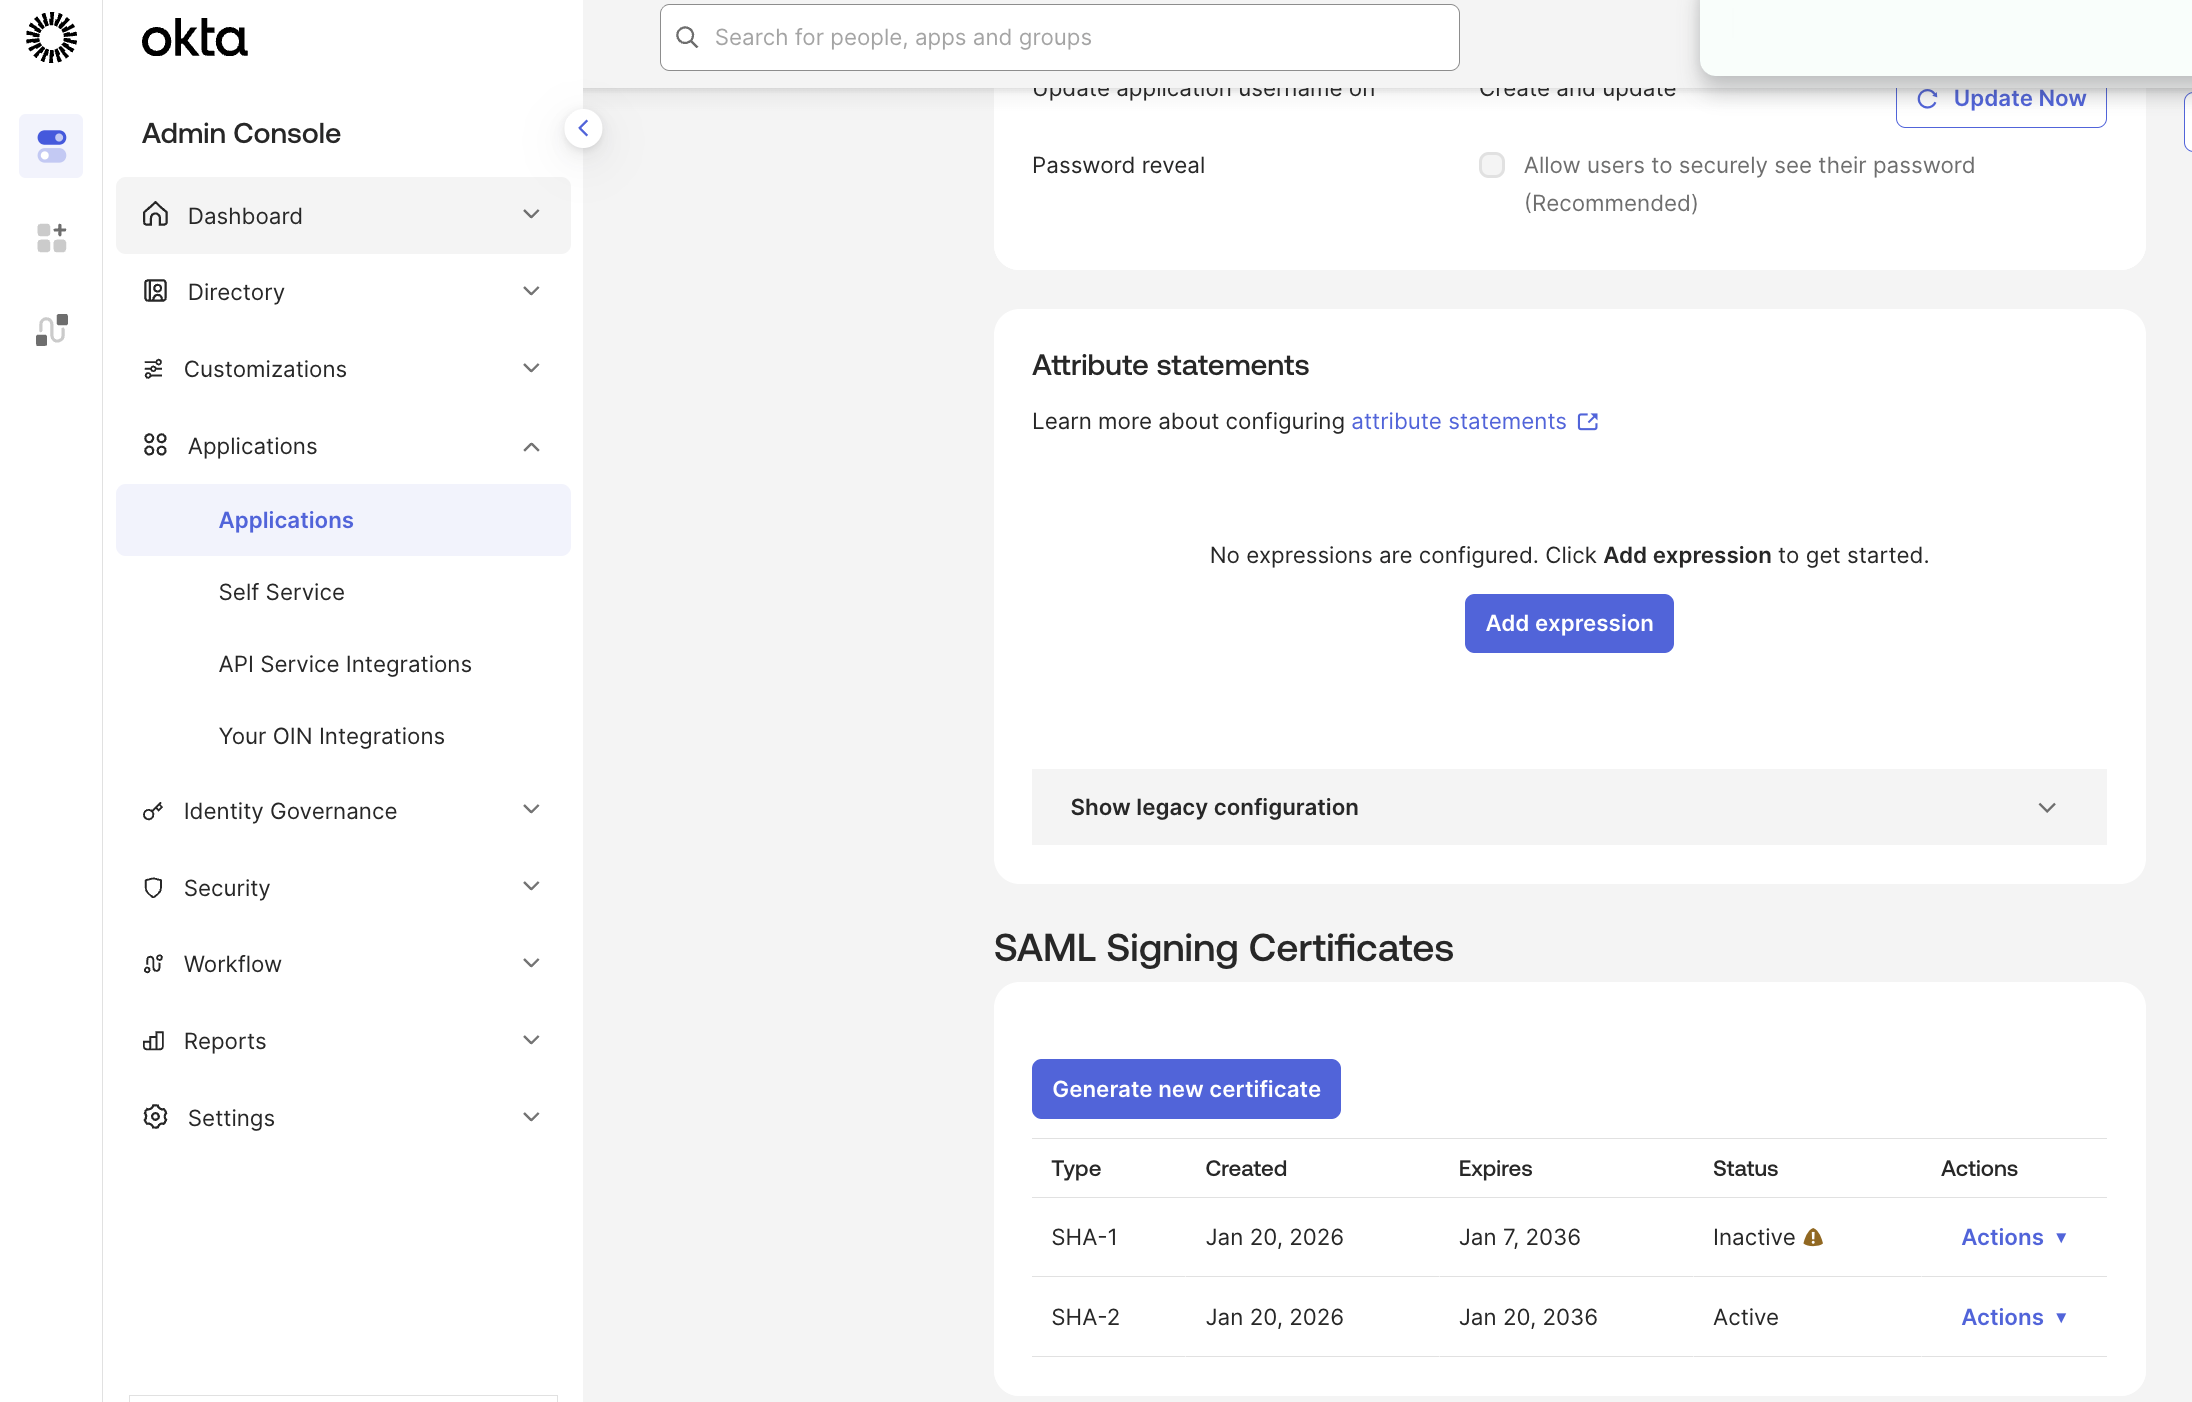The width and height of the screenshot is (2192, 1402).
Task: Collapse the sidebar with the arrow button
Action: coord(583,128)
